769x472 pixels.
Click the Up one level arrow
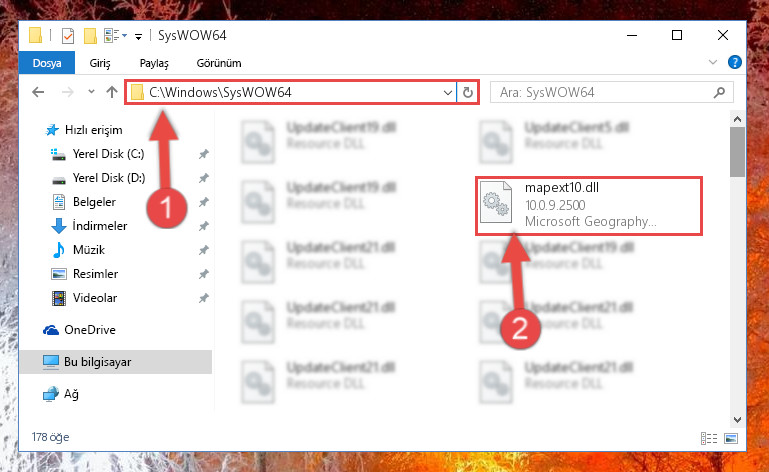click(112, 92)
